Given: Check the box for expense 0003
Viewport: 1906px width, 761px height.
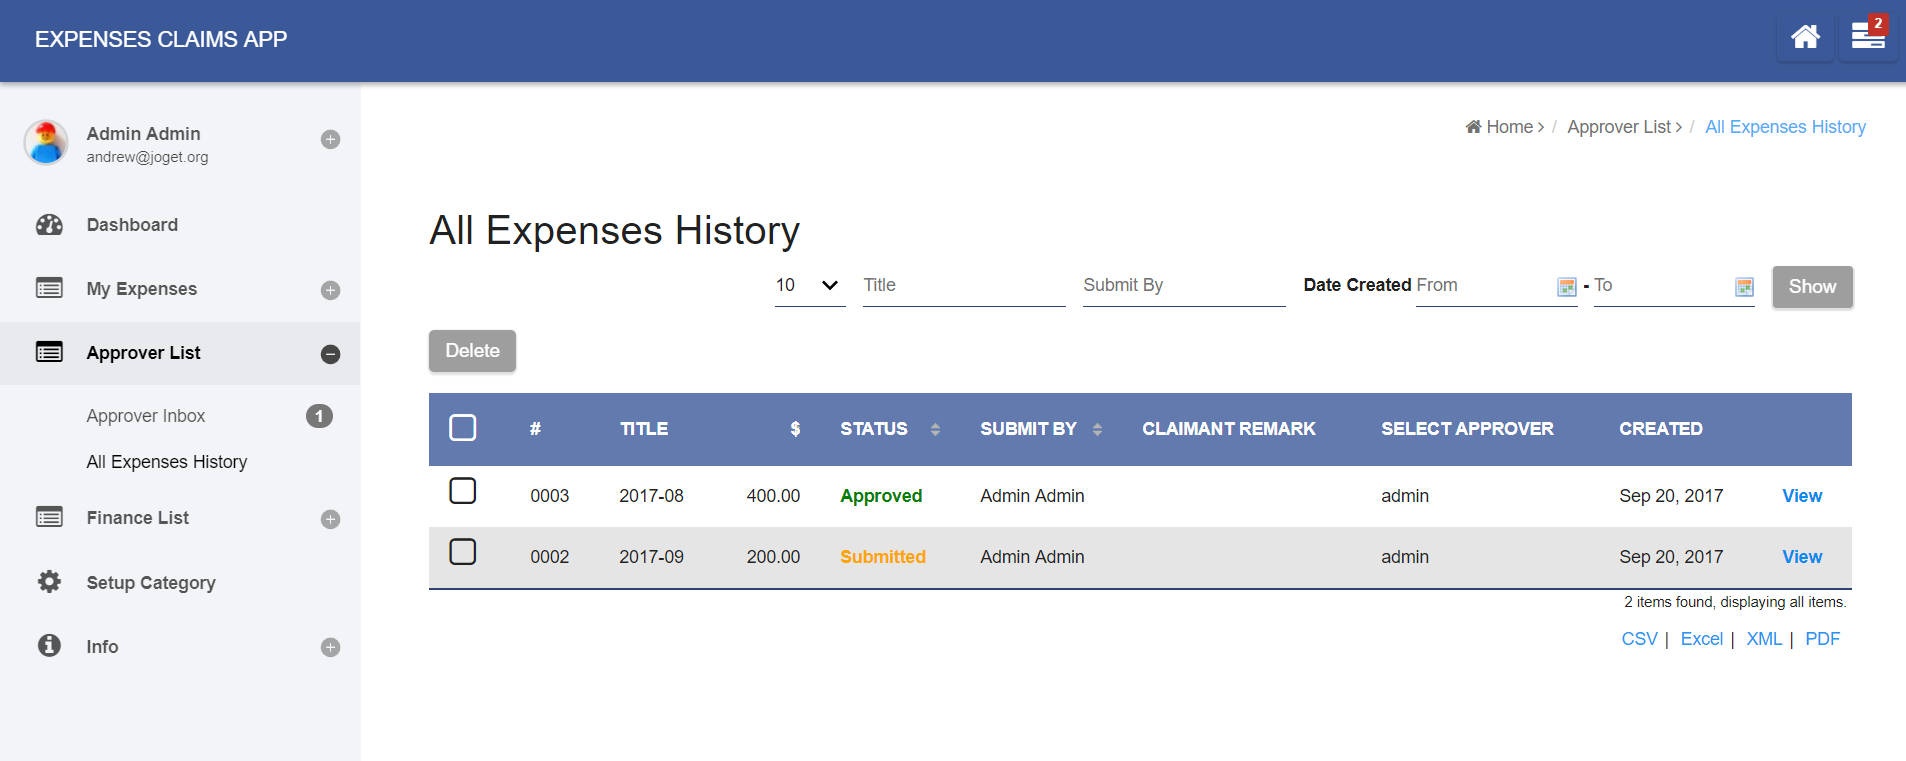Looking at the screenshot, I should 463,491.
